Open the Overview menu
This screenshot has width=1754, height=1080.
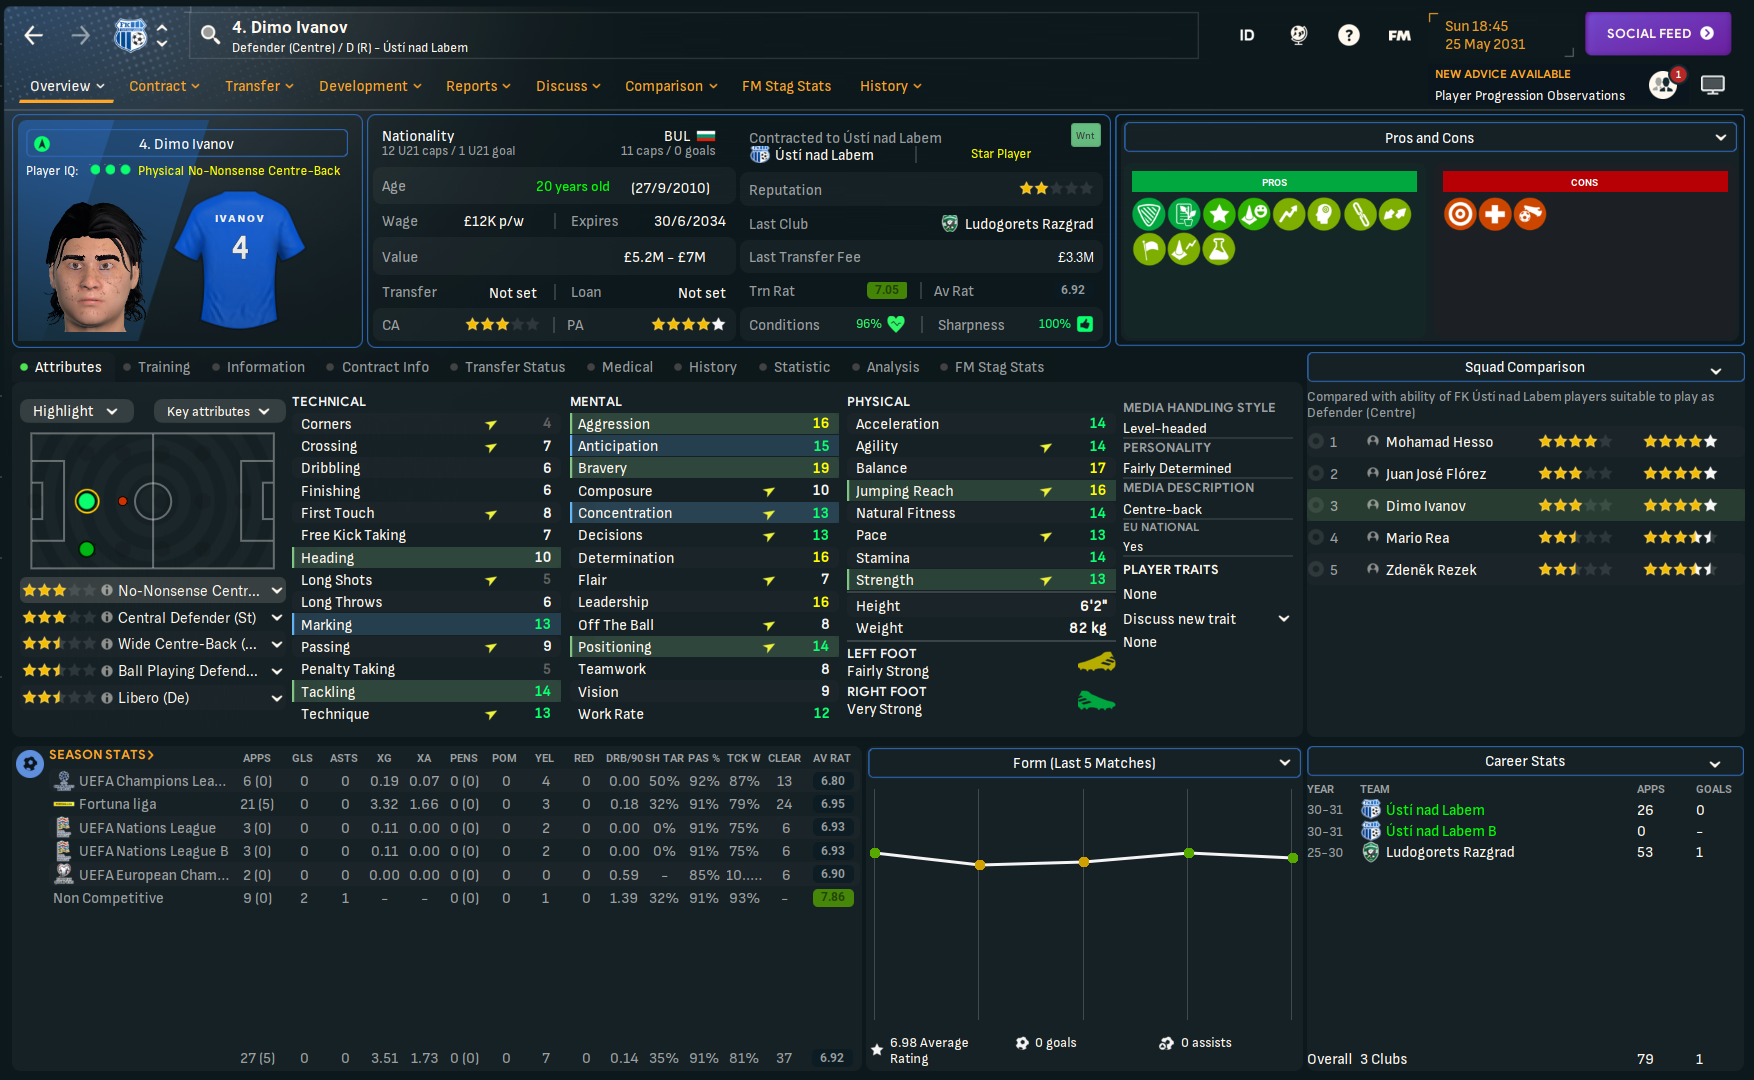pyautogui.click(x=67, y=86)
